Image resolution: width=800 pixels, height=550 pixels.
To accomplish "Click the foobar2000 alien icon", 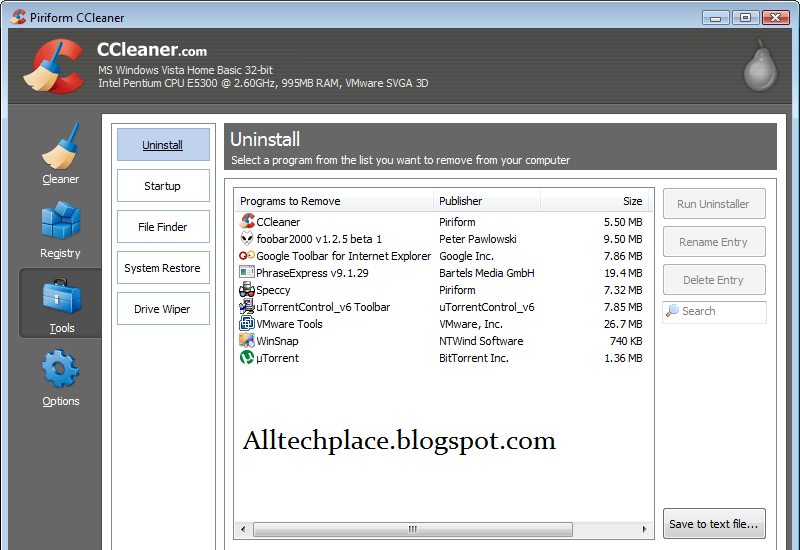I will click(x=247, y=238).
